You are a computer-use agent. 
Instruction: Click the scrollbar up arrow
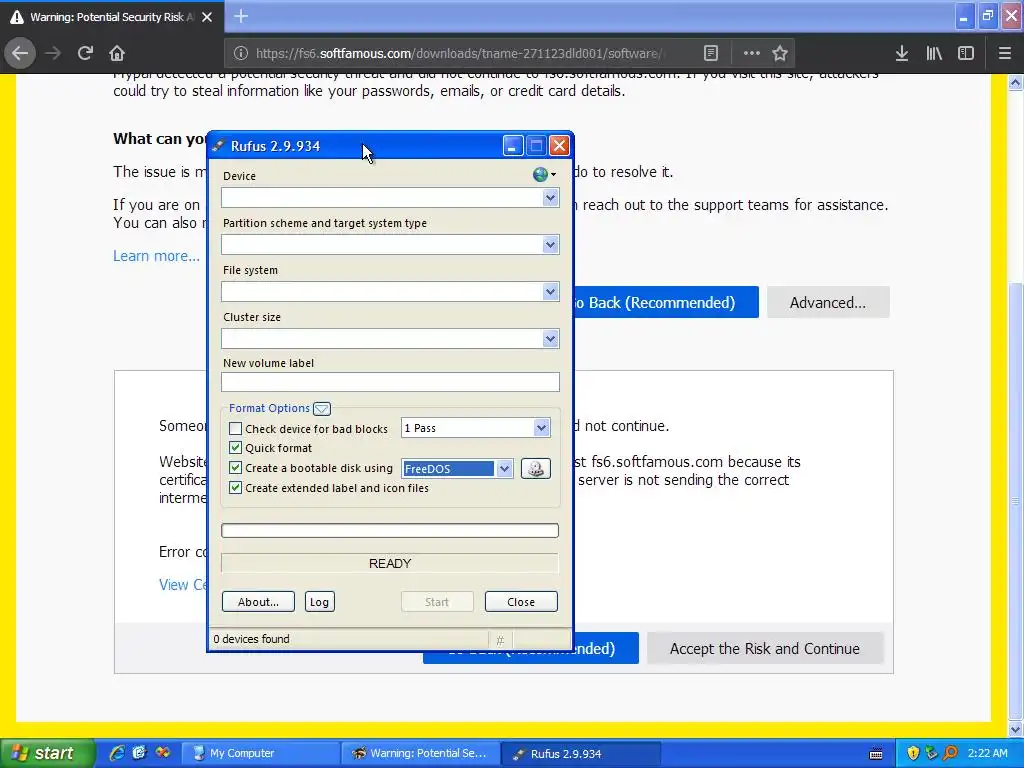tap(1016, 82)
